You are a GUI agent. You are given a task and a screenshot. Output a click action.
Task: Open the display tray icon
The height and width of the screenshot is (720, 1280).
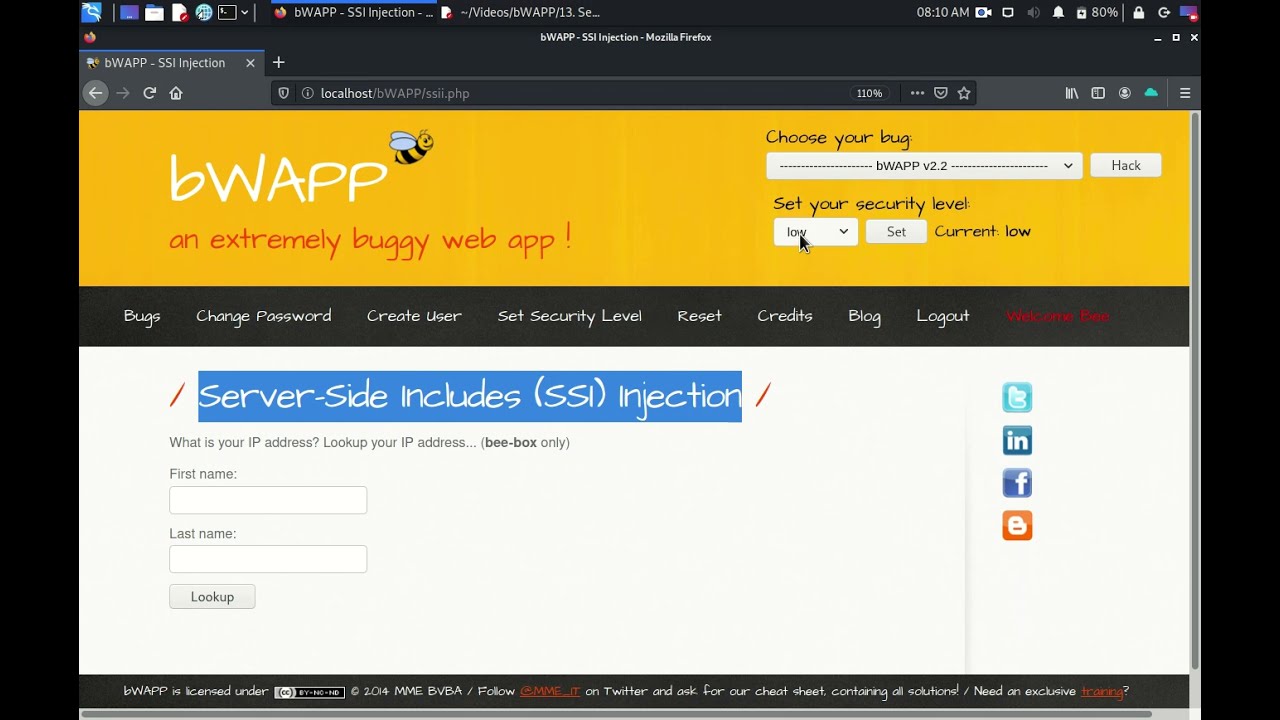[x=1008, y=12]
